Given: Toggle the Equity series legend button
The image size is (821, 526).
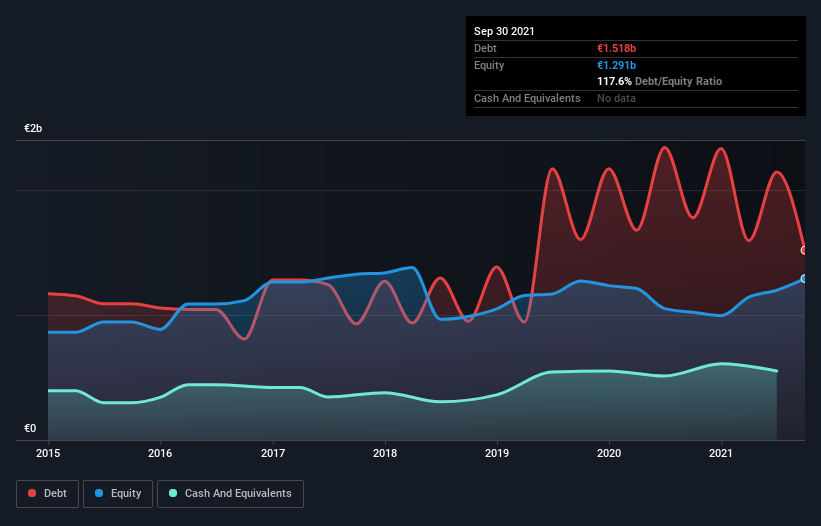Looking at the screenshot, I should click(118, 494).
